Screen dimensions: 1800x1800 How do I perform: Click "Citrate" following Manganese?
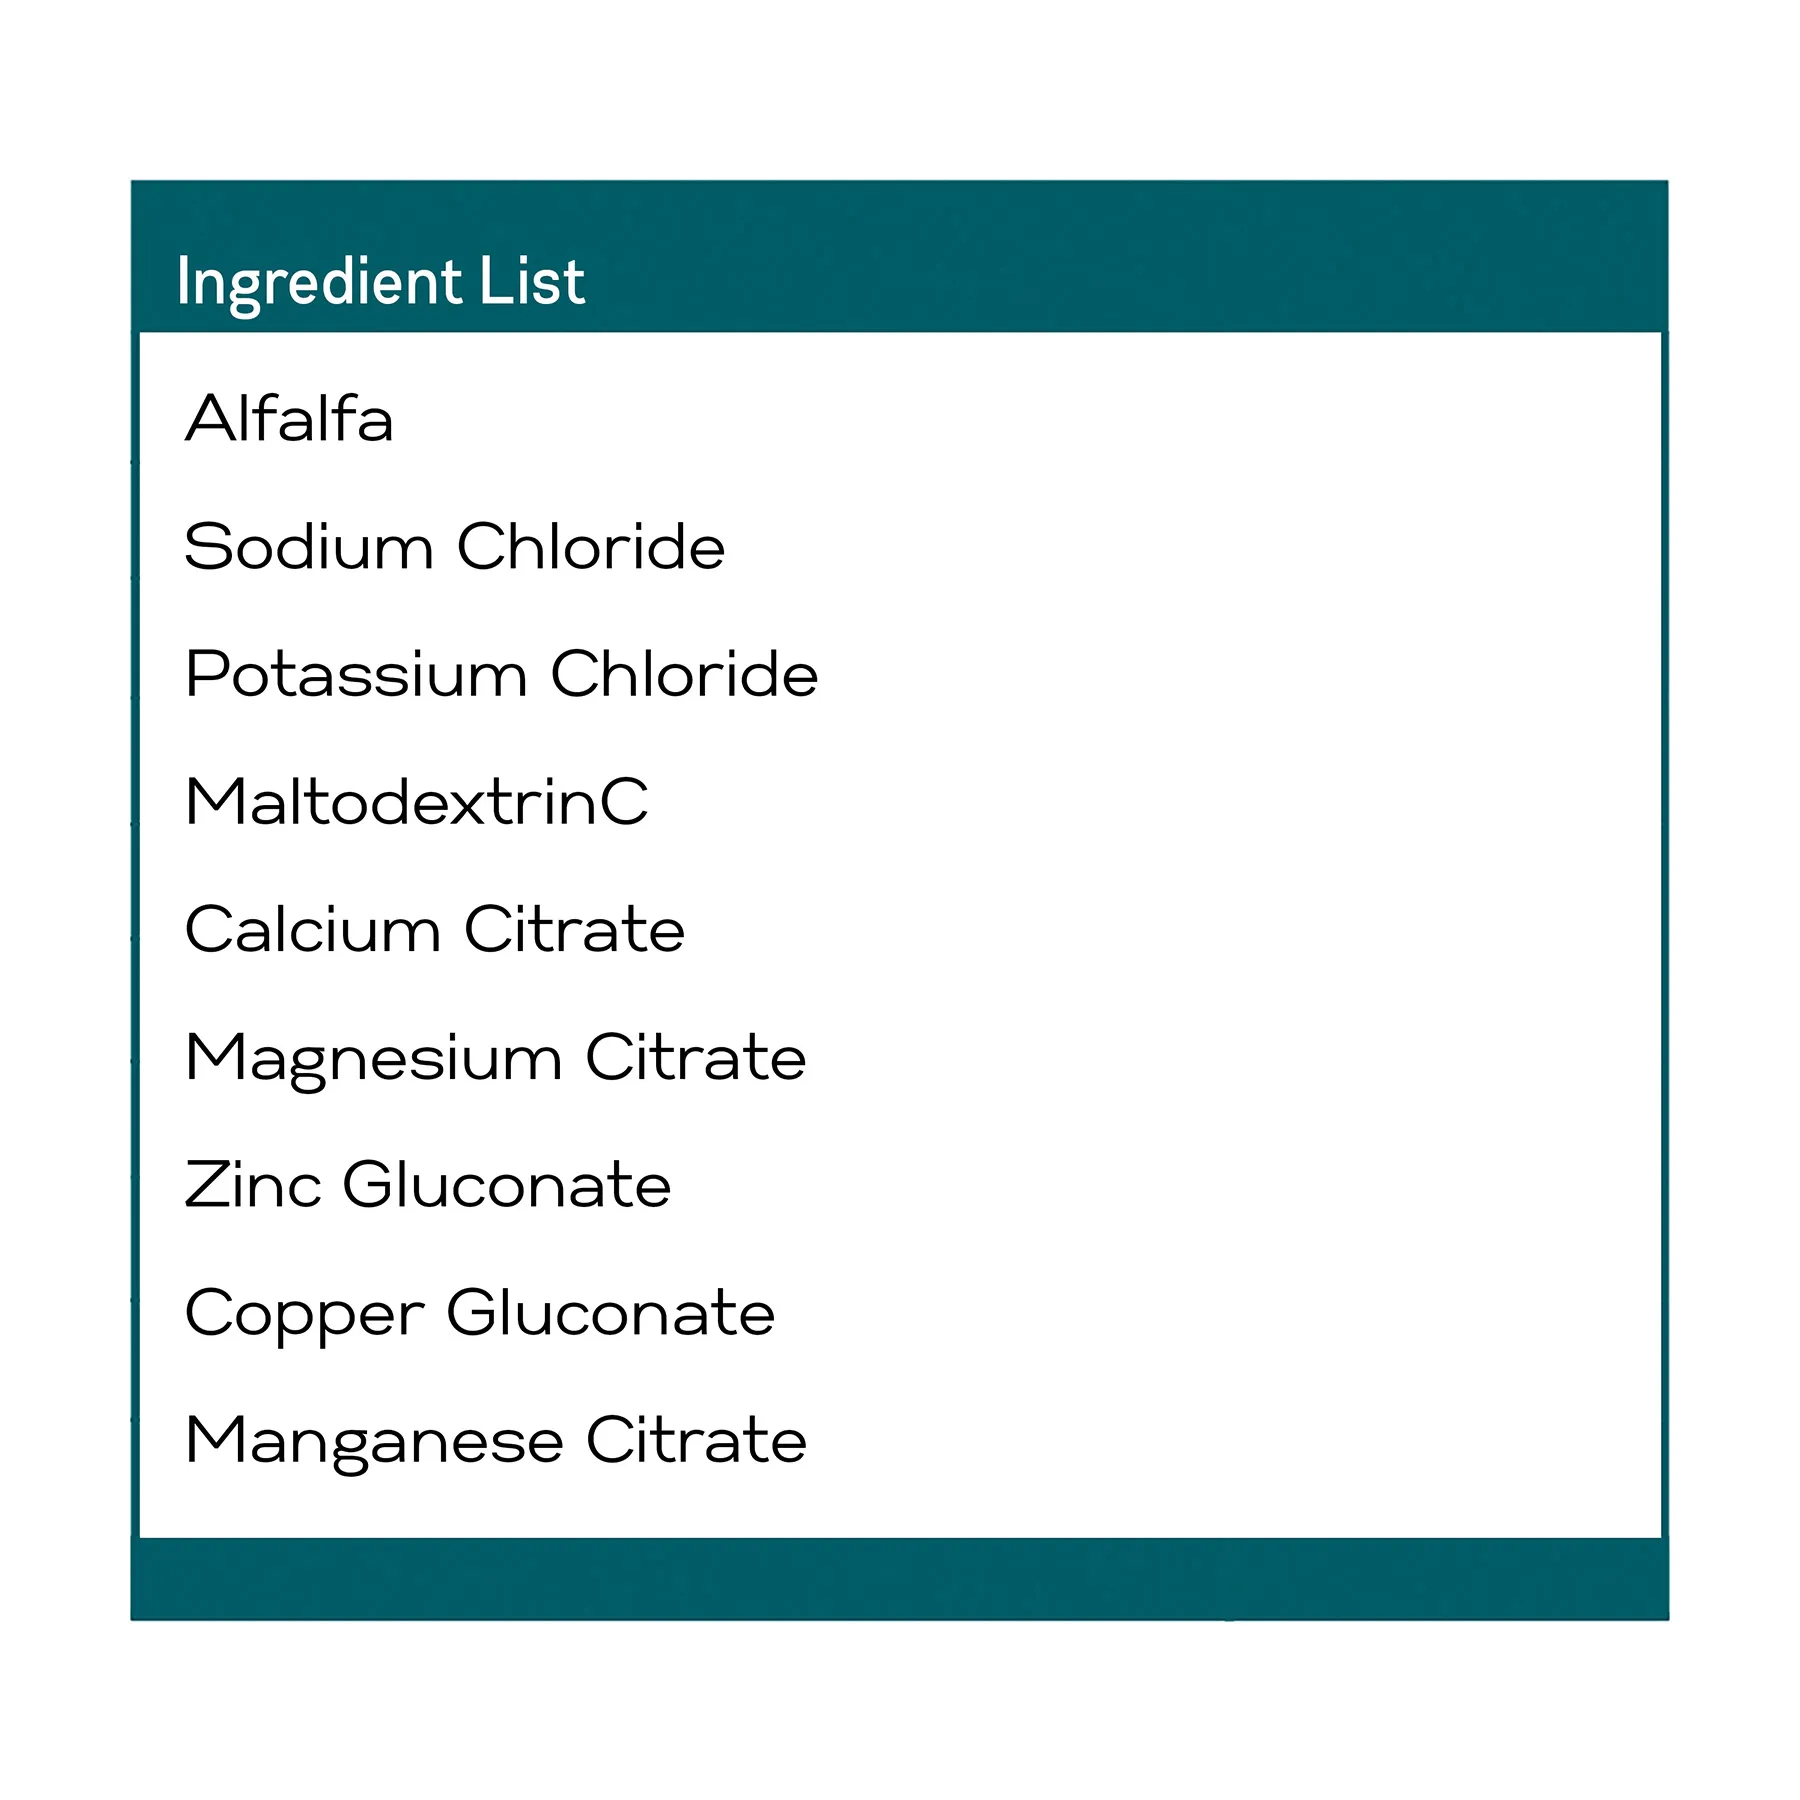[x=696, y=1441]
